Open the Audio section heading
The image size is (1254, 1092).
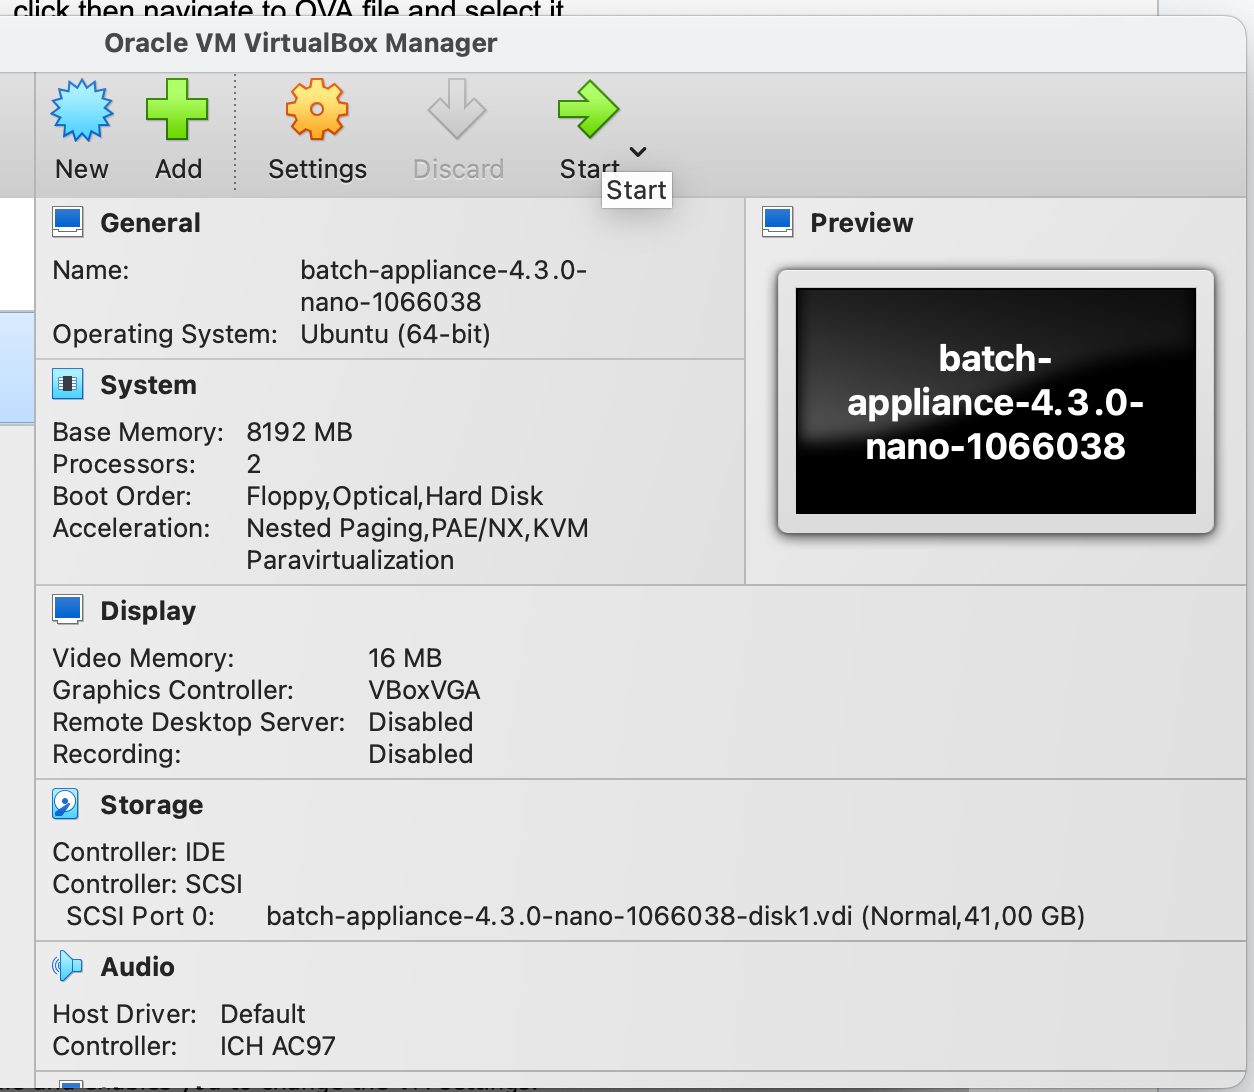[x=138, y=967]
